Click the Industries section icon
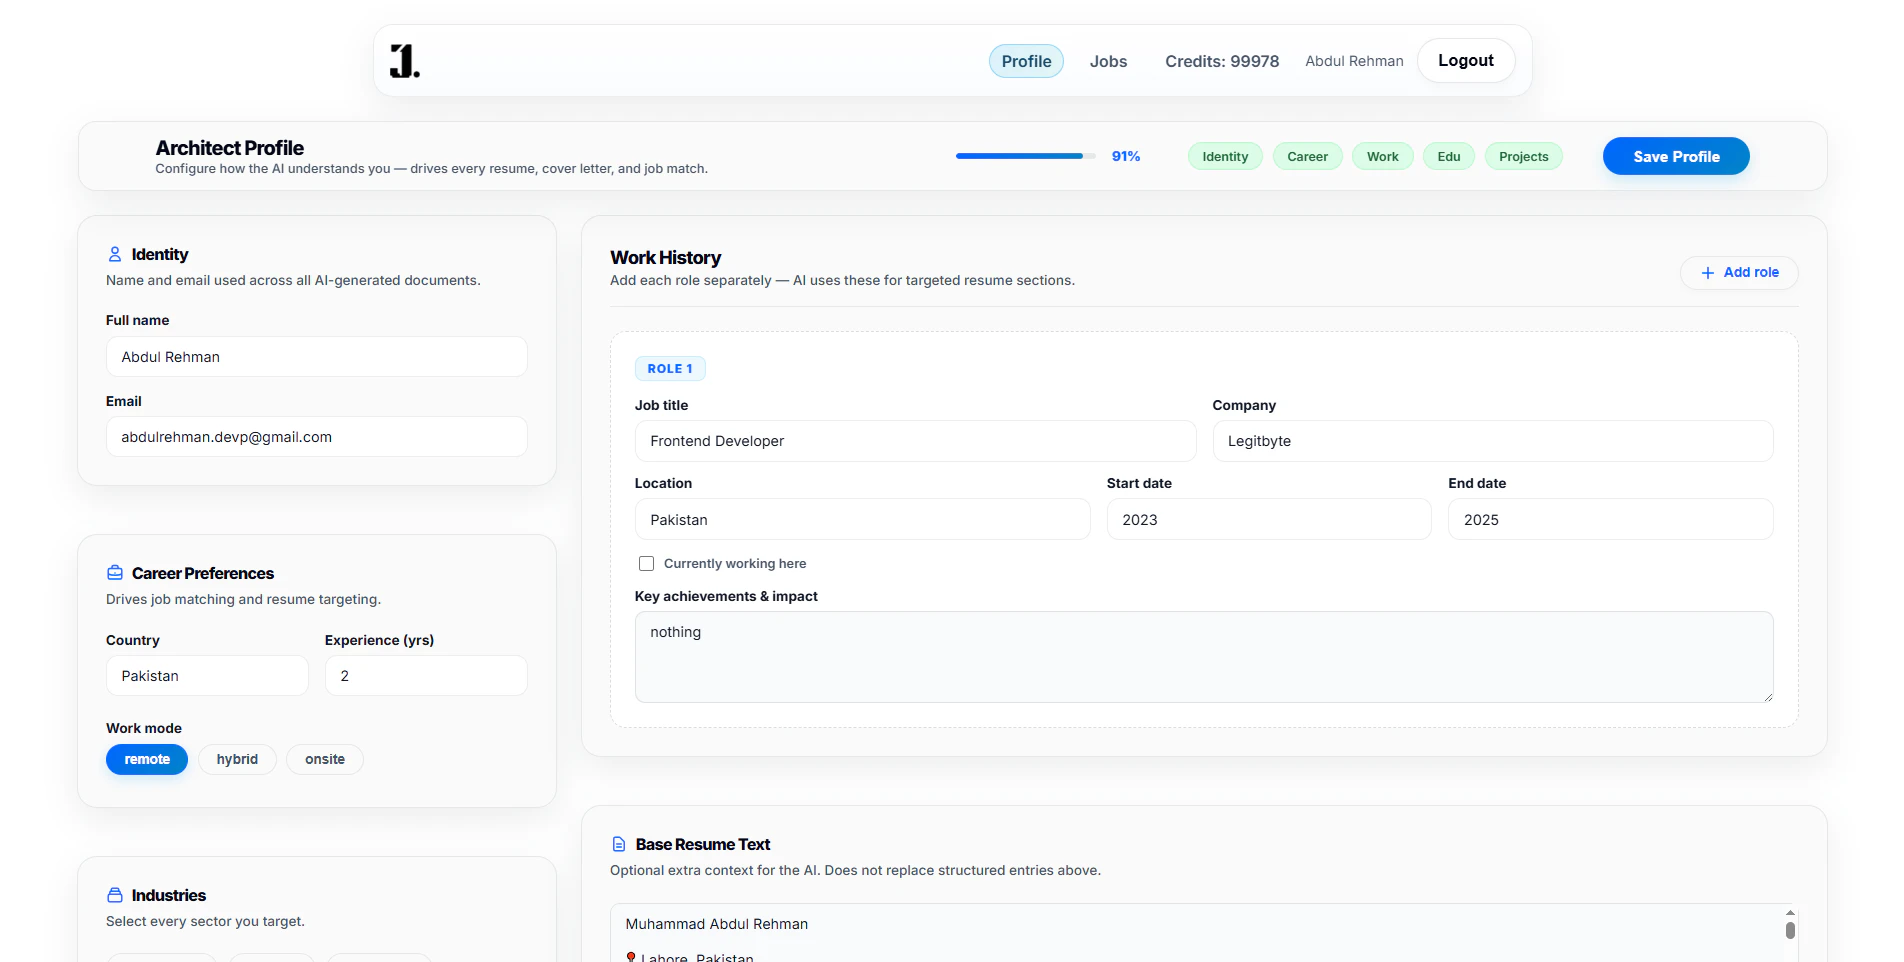 [x=115, y=895]
